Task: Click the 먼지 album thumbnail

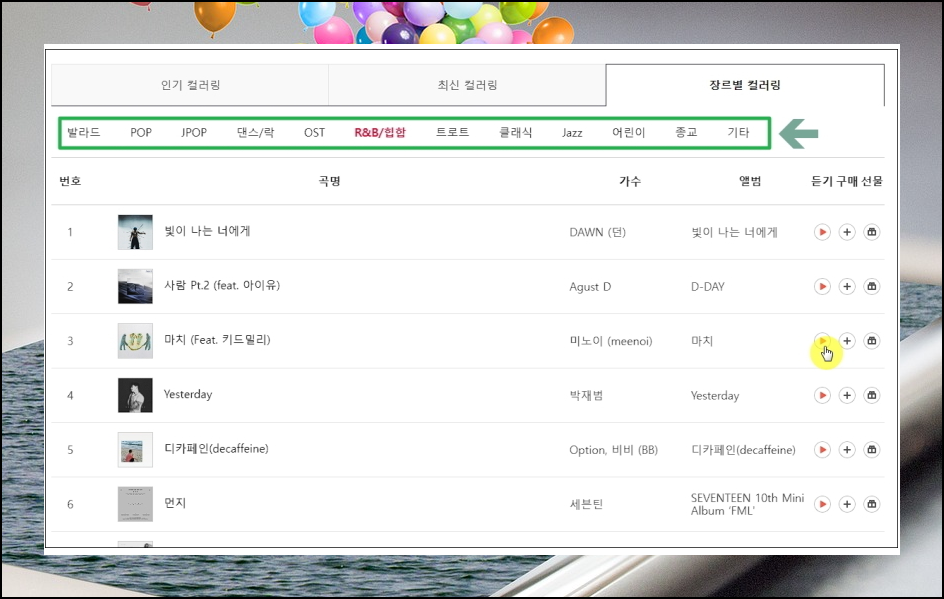Action: [135, 504]
